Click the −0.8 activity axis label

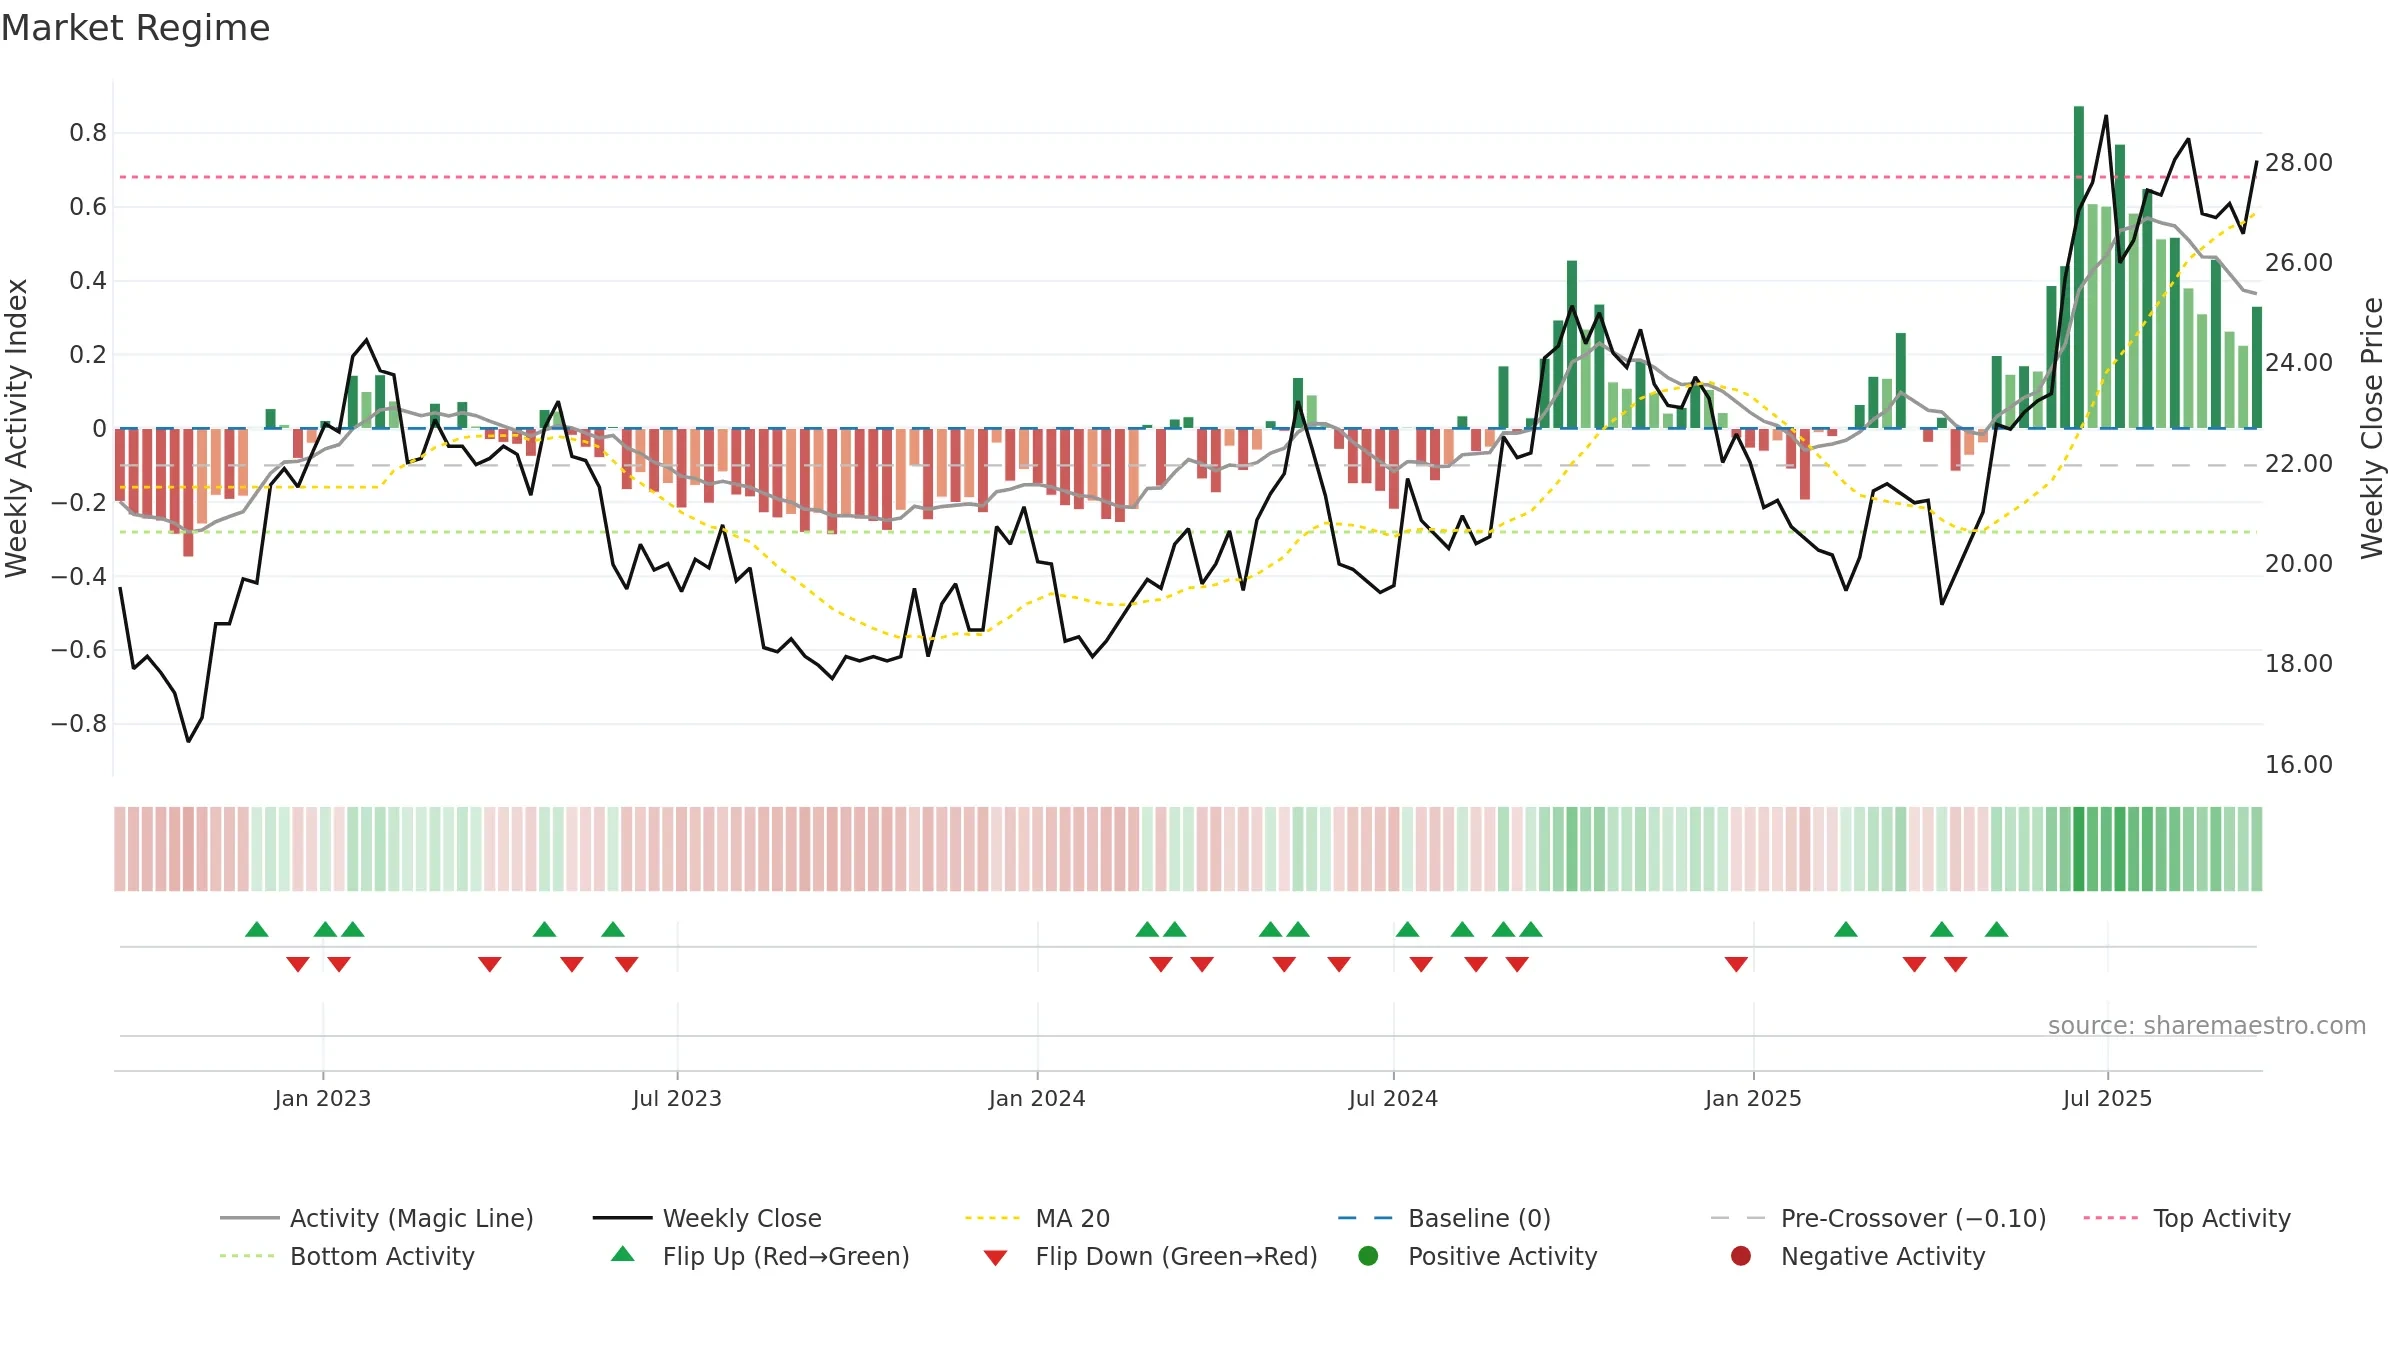click(79, 723)
